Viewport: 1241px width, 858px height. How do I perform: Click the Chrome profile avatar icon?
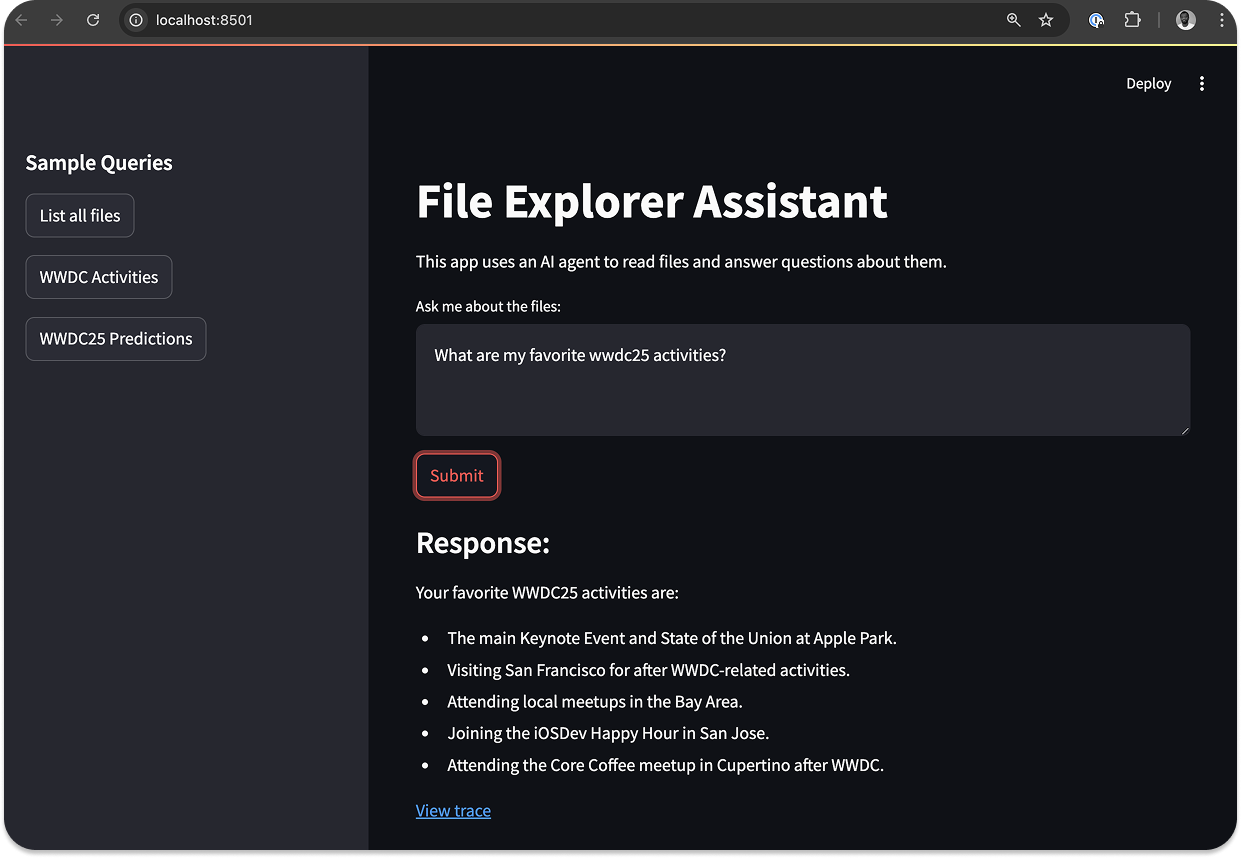coord(1186,20)
